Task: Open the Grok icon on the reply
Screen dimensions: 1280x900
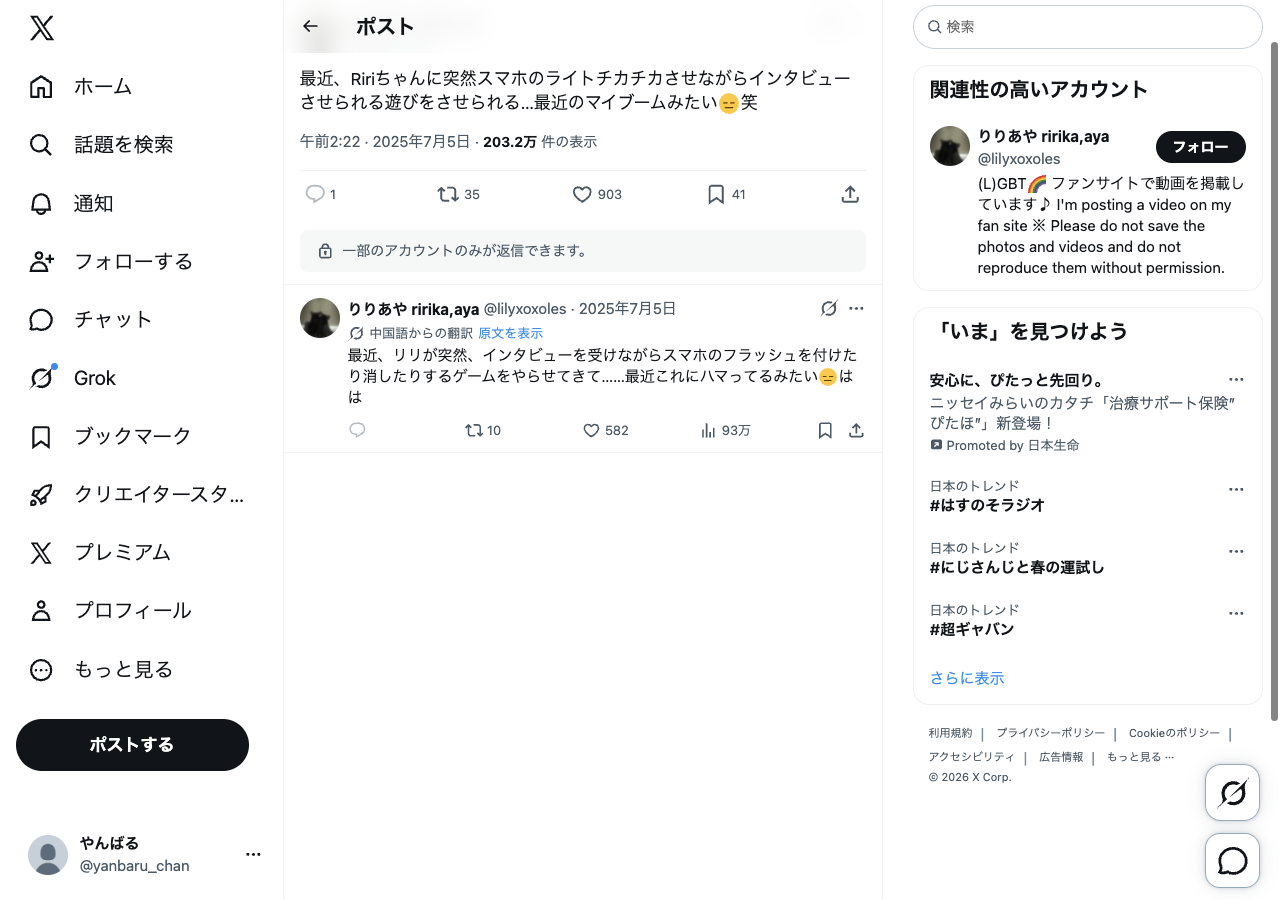Action: [x=828, y=308]
